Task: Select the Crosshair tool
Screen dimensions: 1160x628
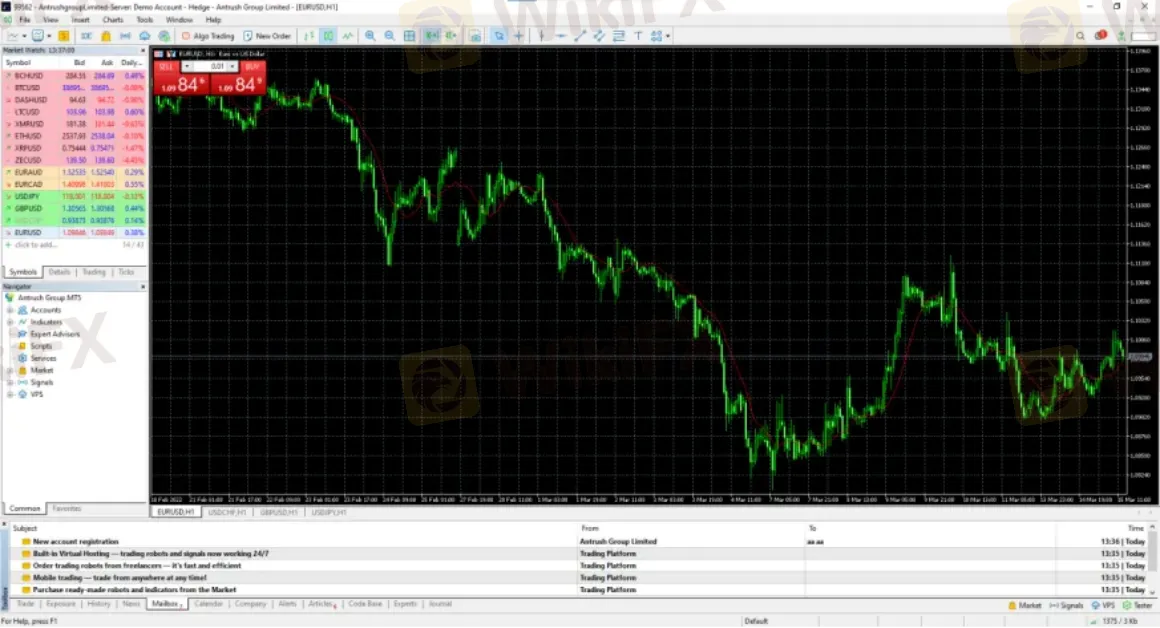Action: point(520,36)
